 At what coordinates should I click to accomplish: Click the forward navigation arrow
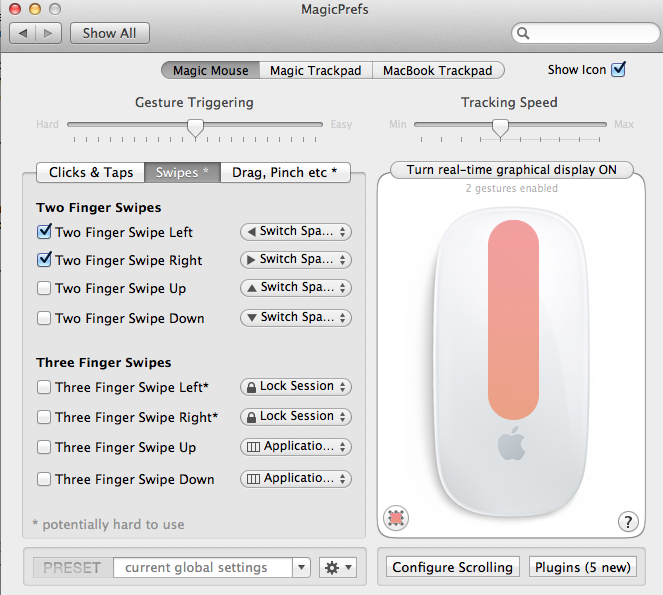coord(48,33)
